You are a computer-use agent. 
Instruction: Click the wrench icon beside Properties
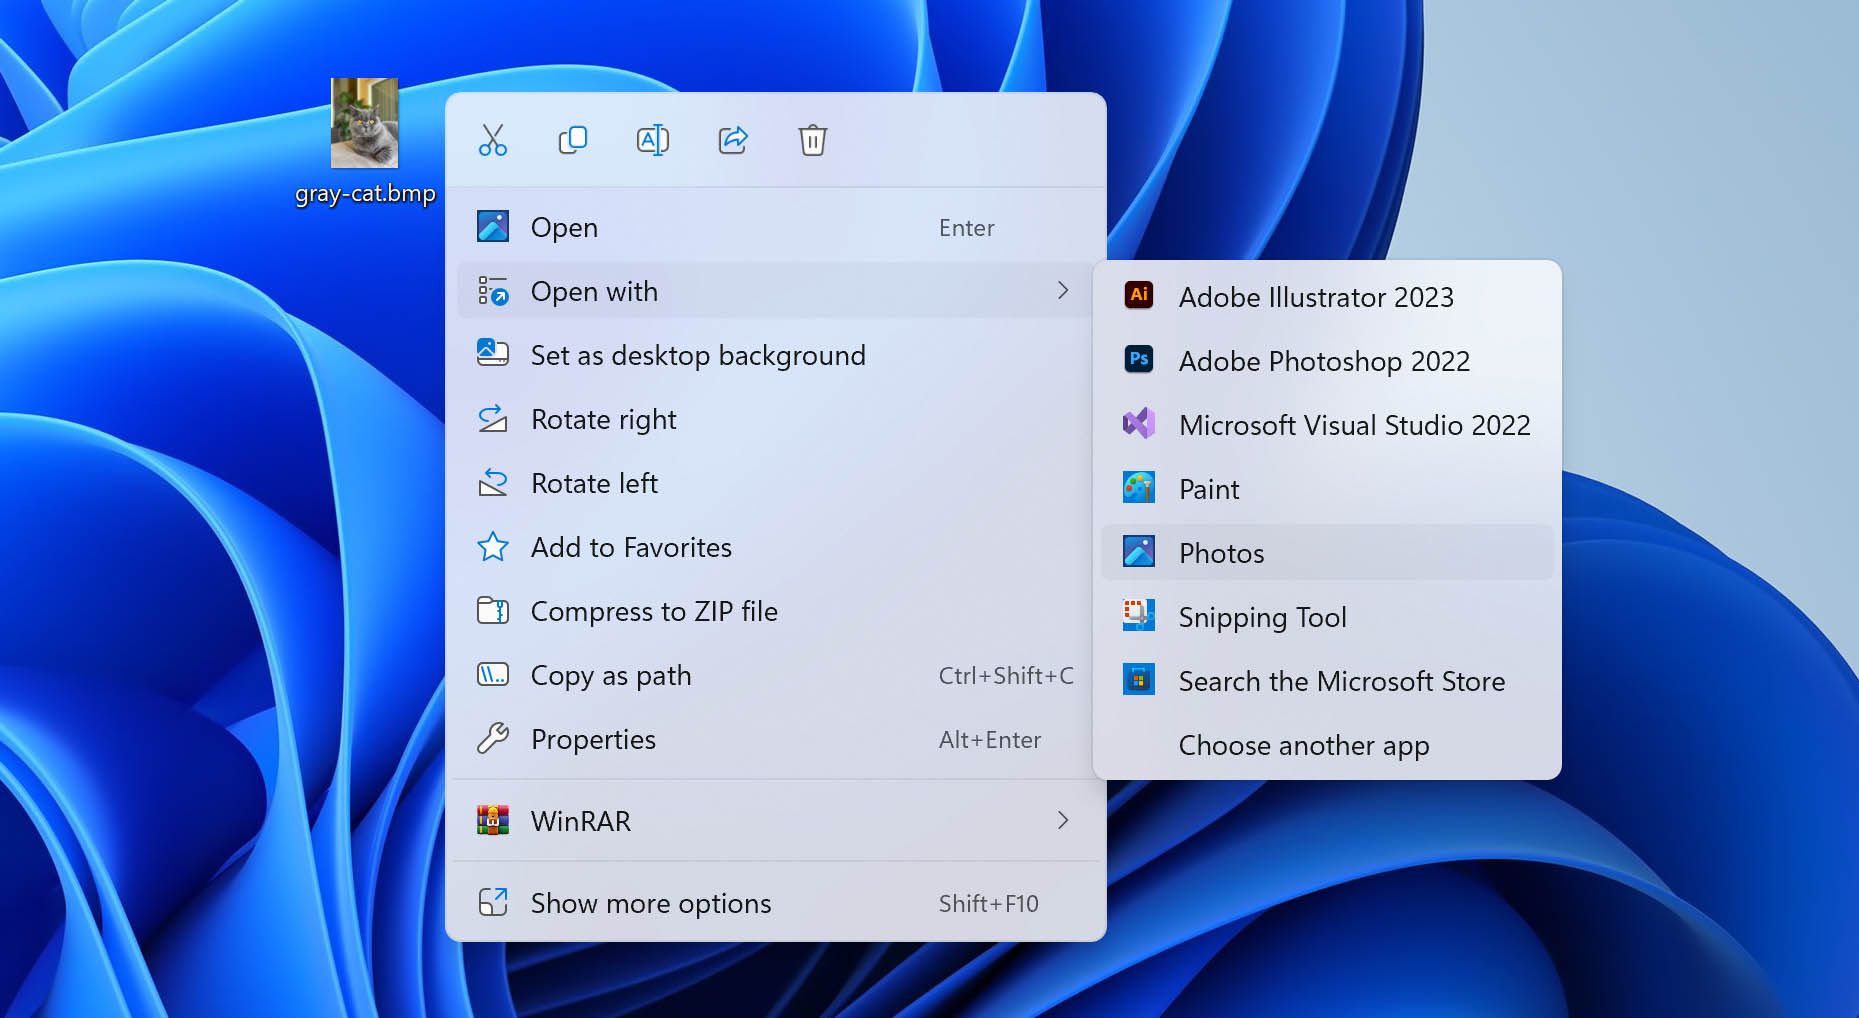(493, 739)
